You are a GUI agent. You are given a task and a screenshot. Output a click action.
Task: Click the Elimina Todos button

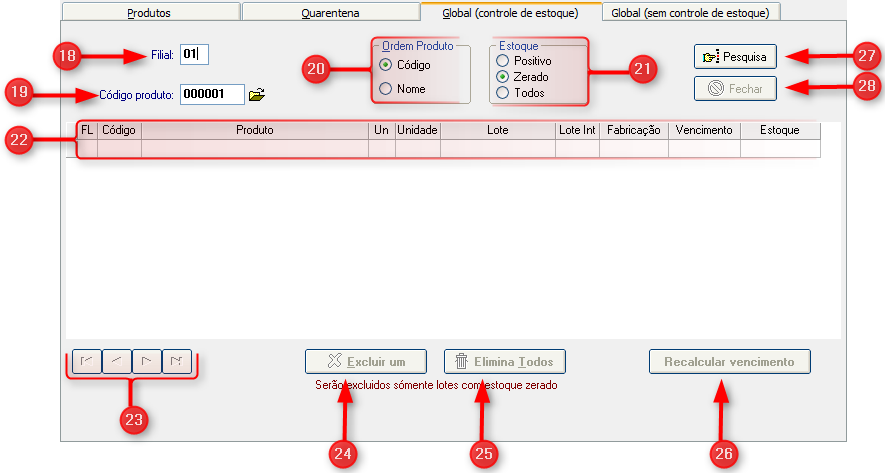point(505,361)
